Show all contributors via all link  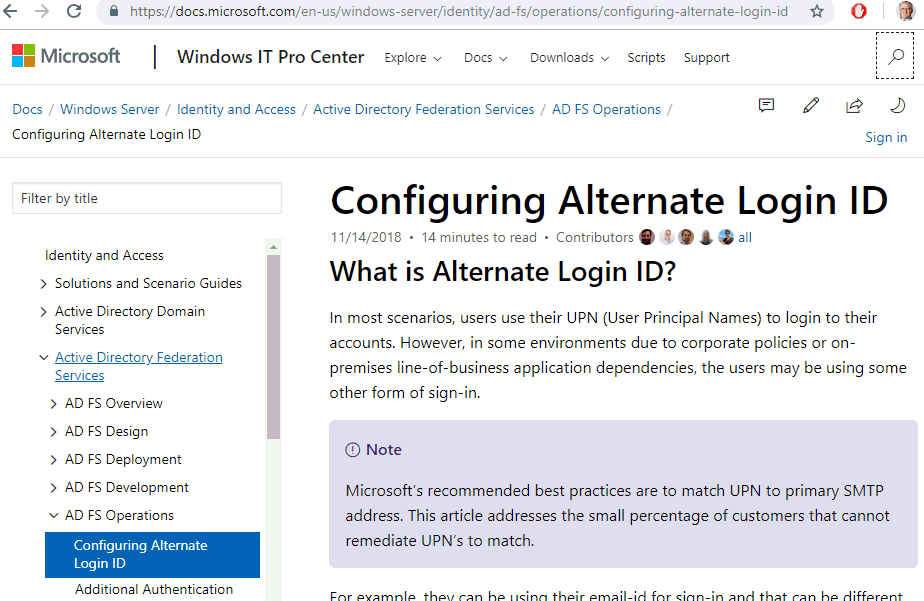point(745,237)
